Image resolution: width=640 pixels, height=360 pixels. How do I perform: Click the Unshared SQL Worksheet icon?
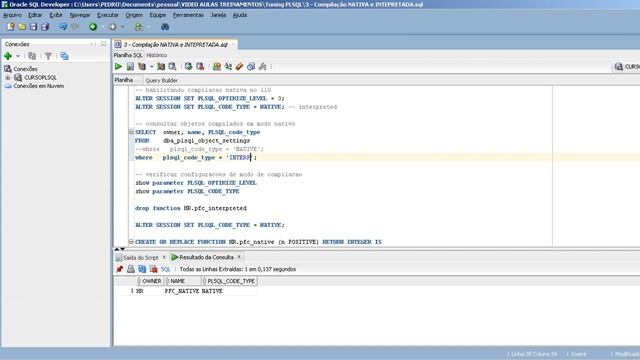click(x=217, y=67)
